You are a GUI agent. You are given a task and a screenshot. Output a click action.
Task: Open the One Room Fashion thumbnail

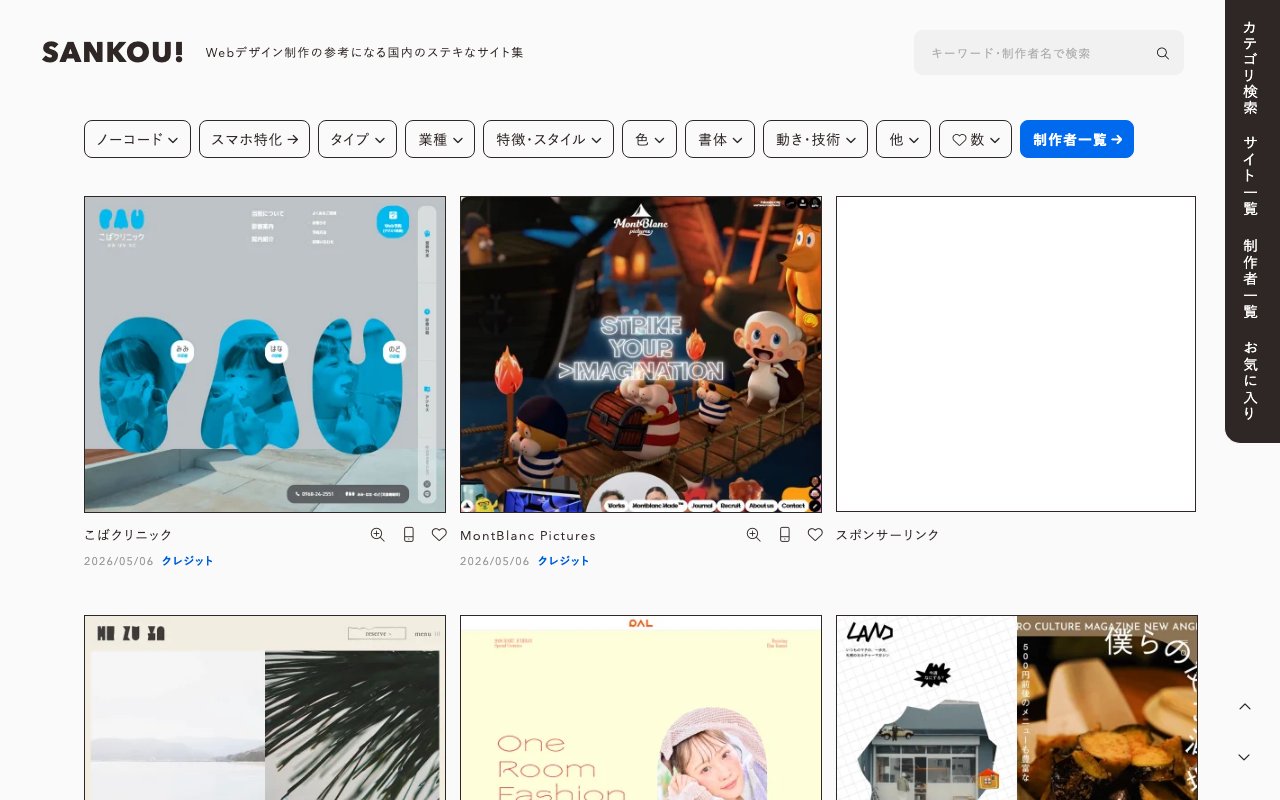point(641,707)
